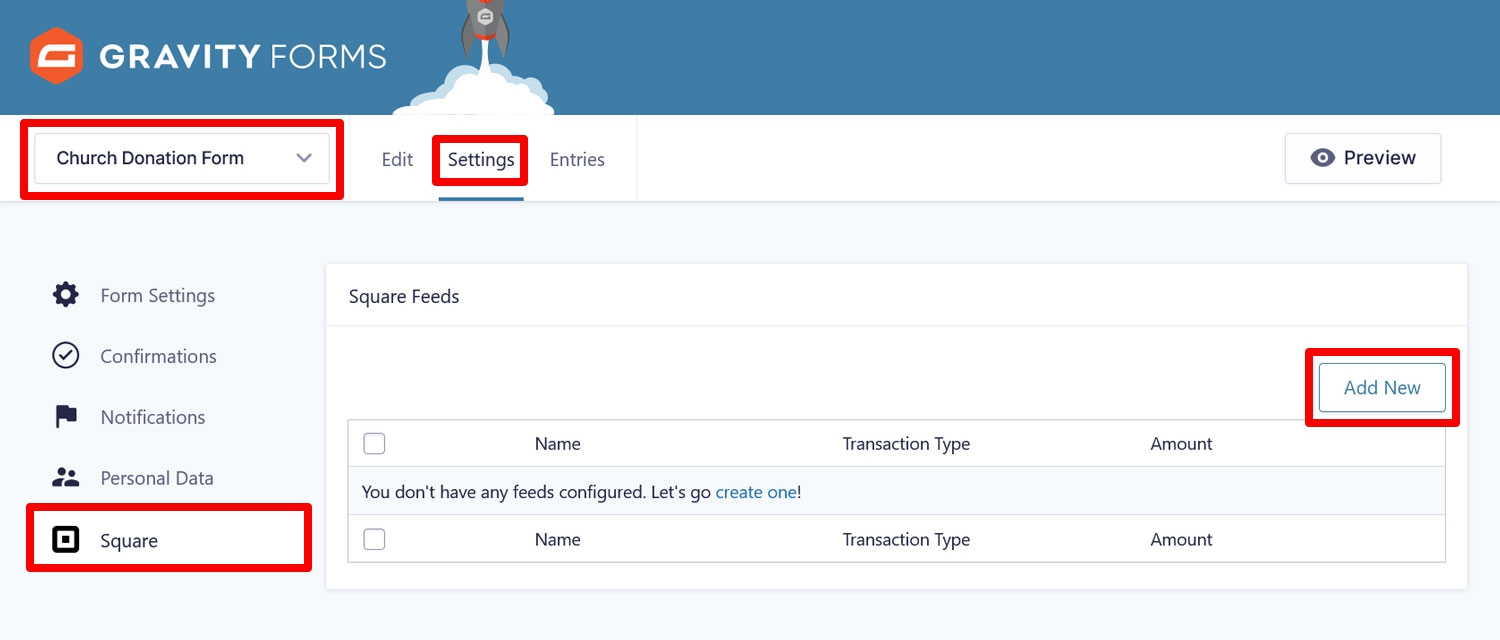Image resolution: width=1500 pixels, height=640 pixels.
Task: Click the Notifications flag icon
Action: (x=66, y=417)
